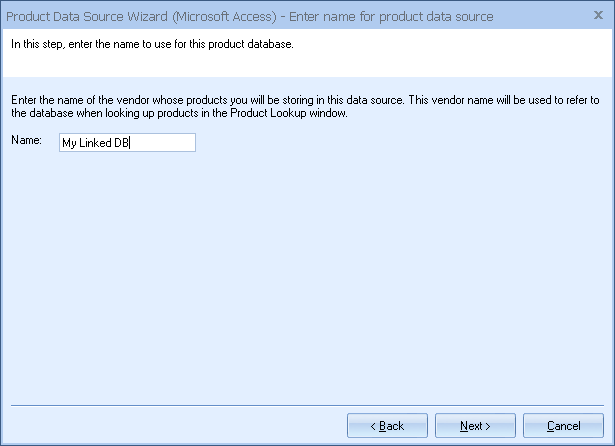This screenshot has width=615, height=446.
Task: Click the white header step description
Action: [152, 43]
